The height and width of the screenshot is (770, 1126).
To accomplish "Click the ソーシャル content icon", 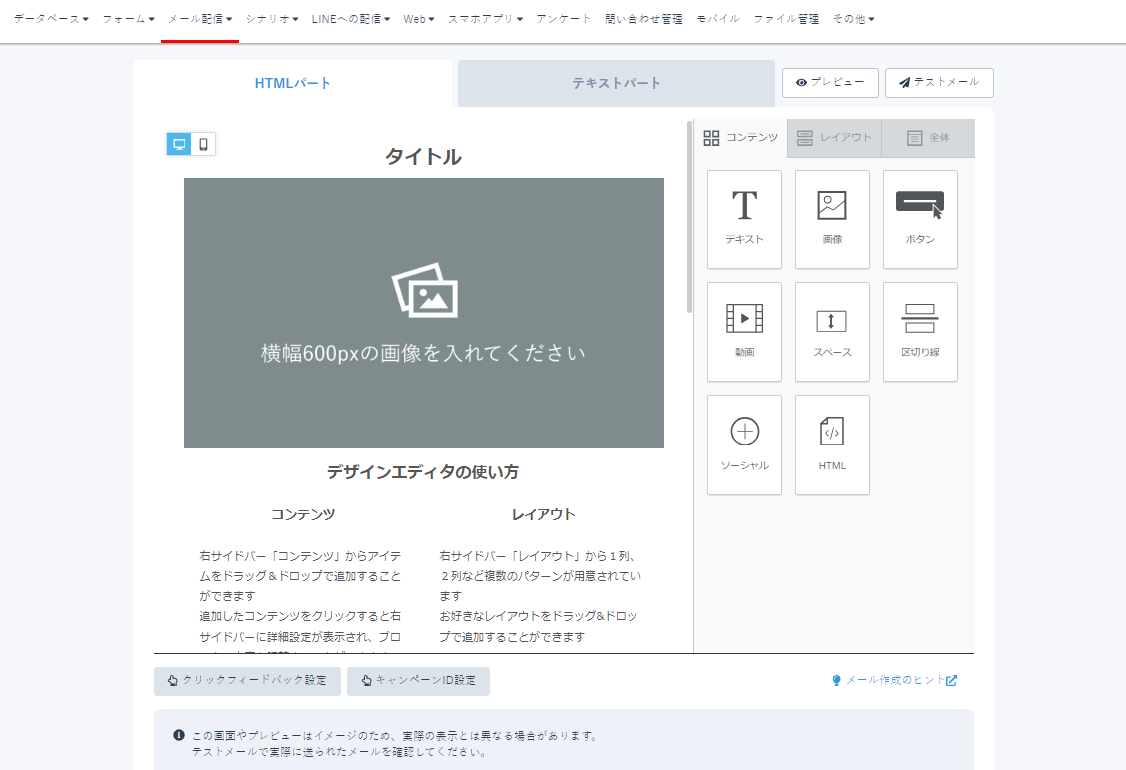I will point(744,444).
